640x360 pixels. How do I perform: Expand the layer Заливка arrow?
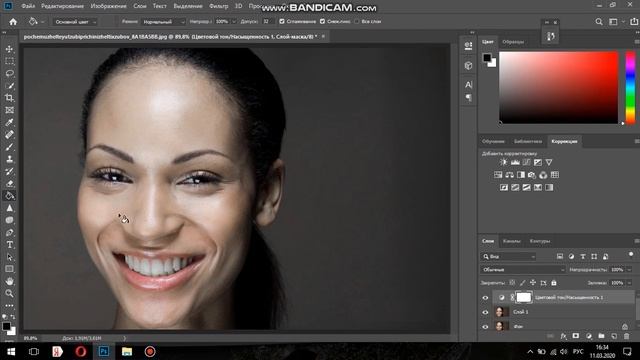coord(629,283)
